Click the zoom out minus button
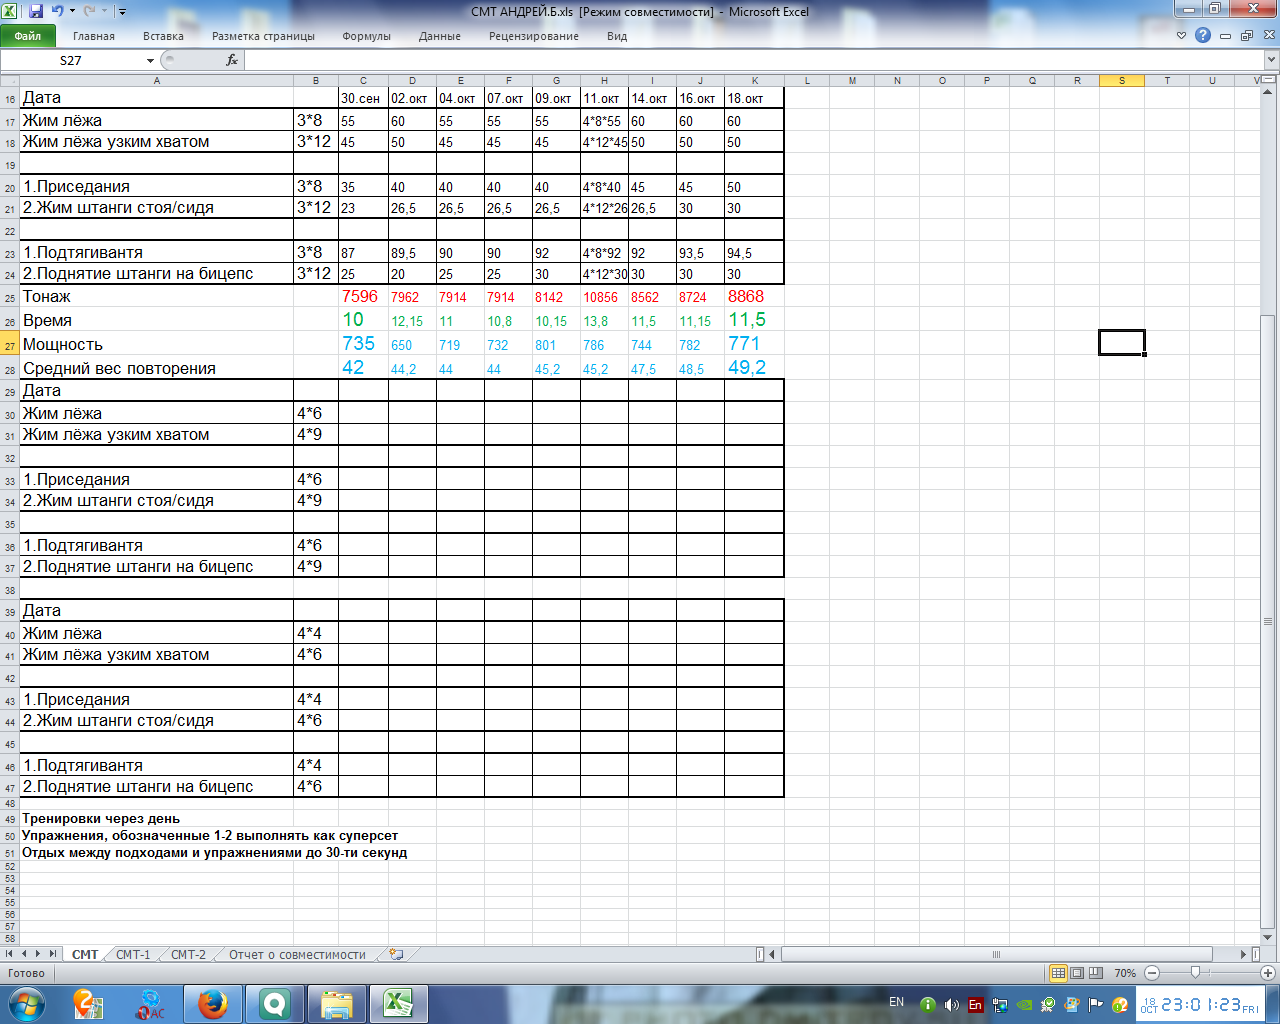Image resolution: width=1280 pixels, height=1024 pixels. [1152, 973]
